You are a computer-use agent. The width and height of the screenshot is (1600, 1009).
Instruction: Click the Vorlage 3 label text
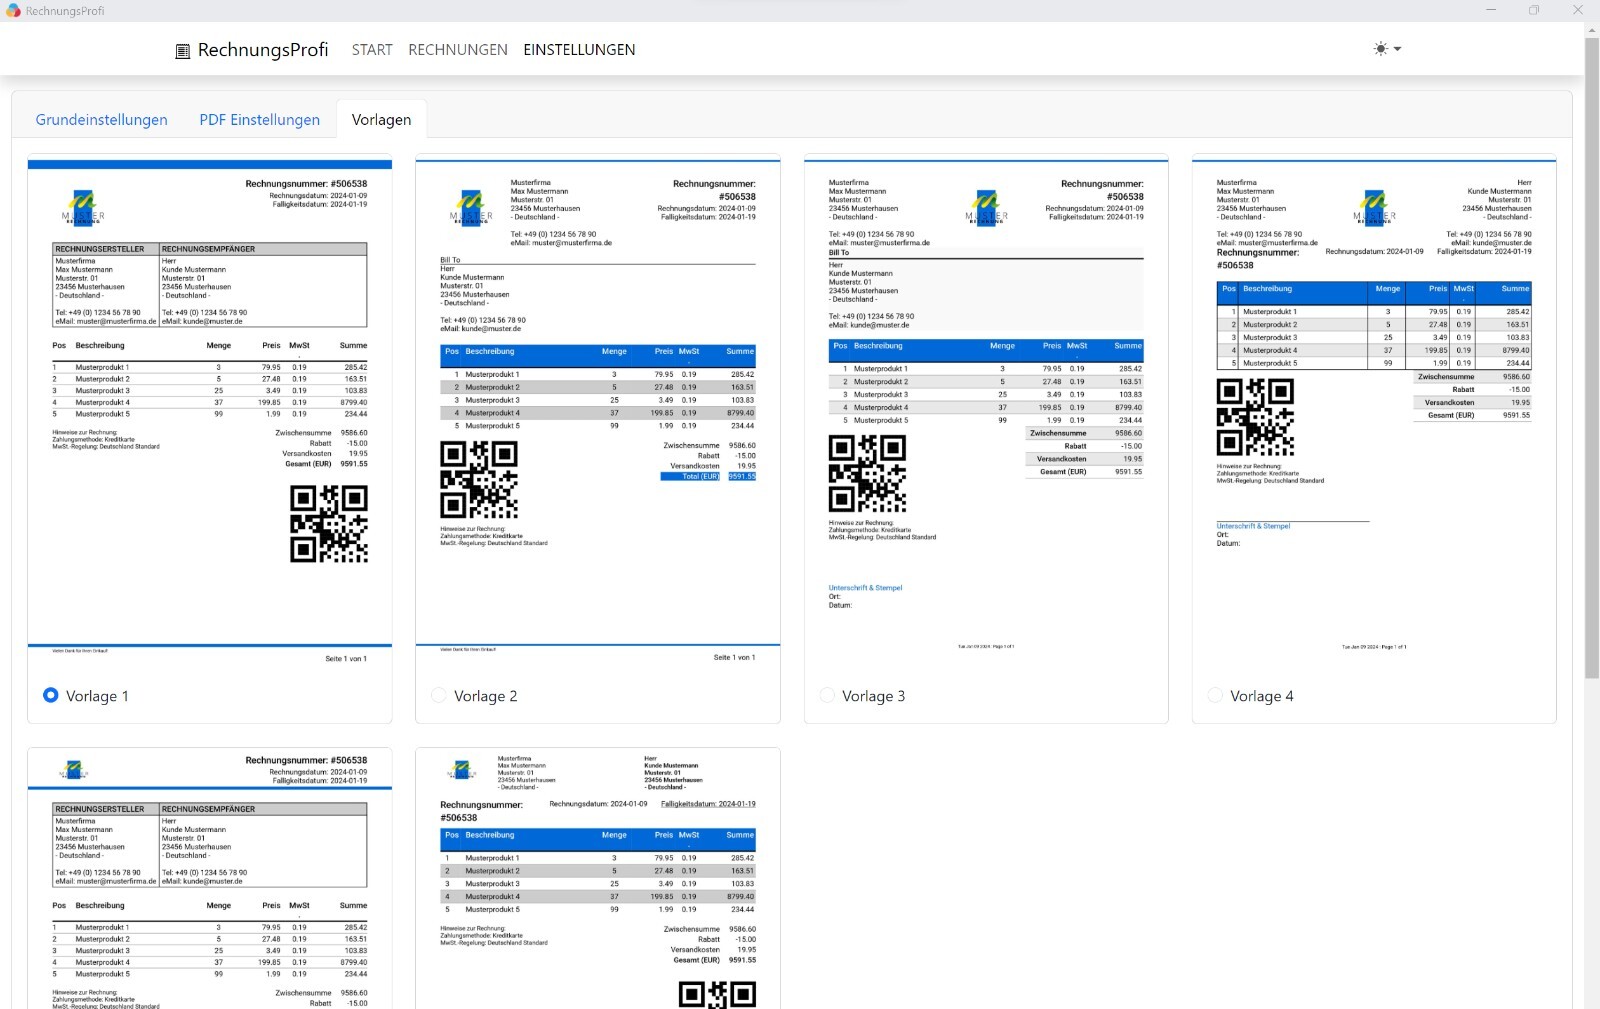pyautogui.click(x=874, y=696)
